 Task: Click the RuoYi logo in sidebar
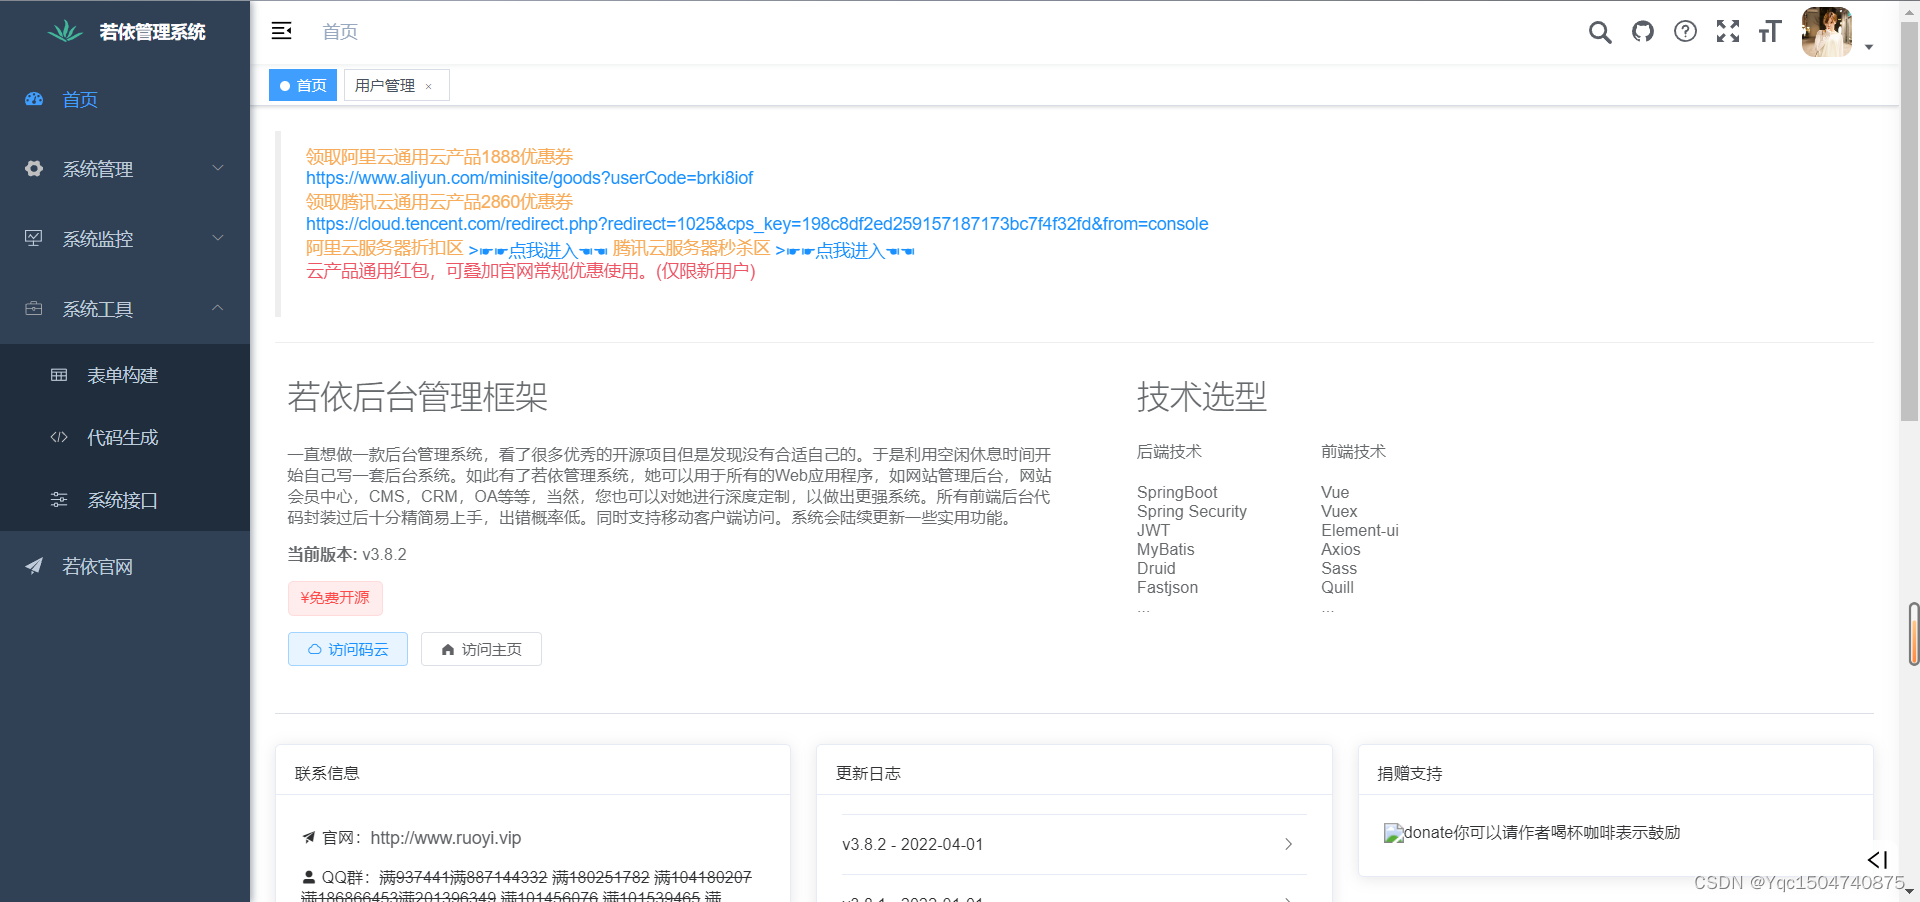tap(65, 32)
